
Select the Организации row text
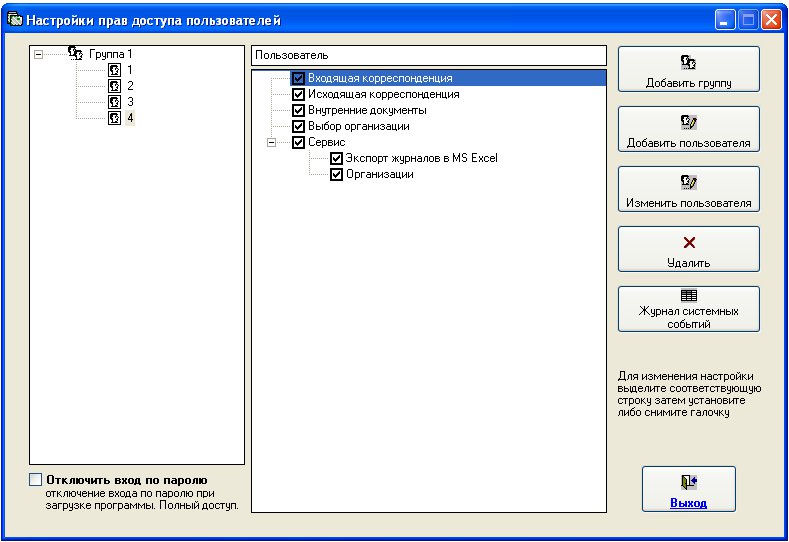379,175
